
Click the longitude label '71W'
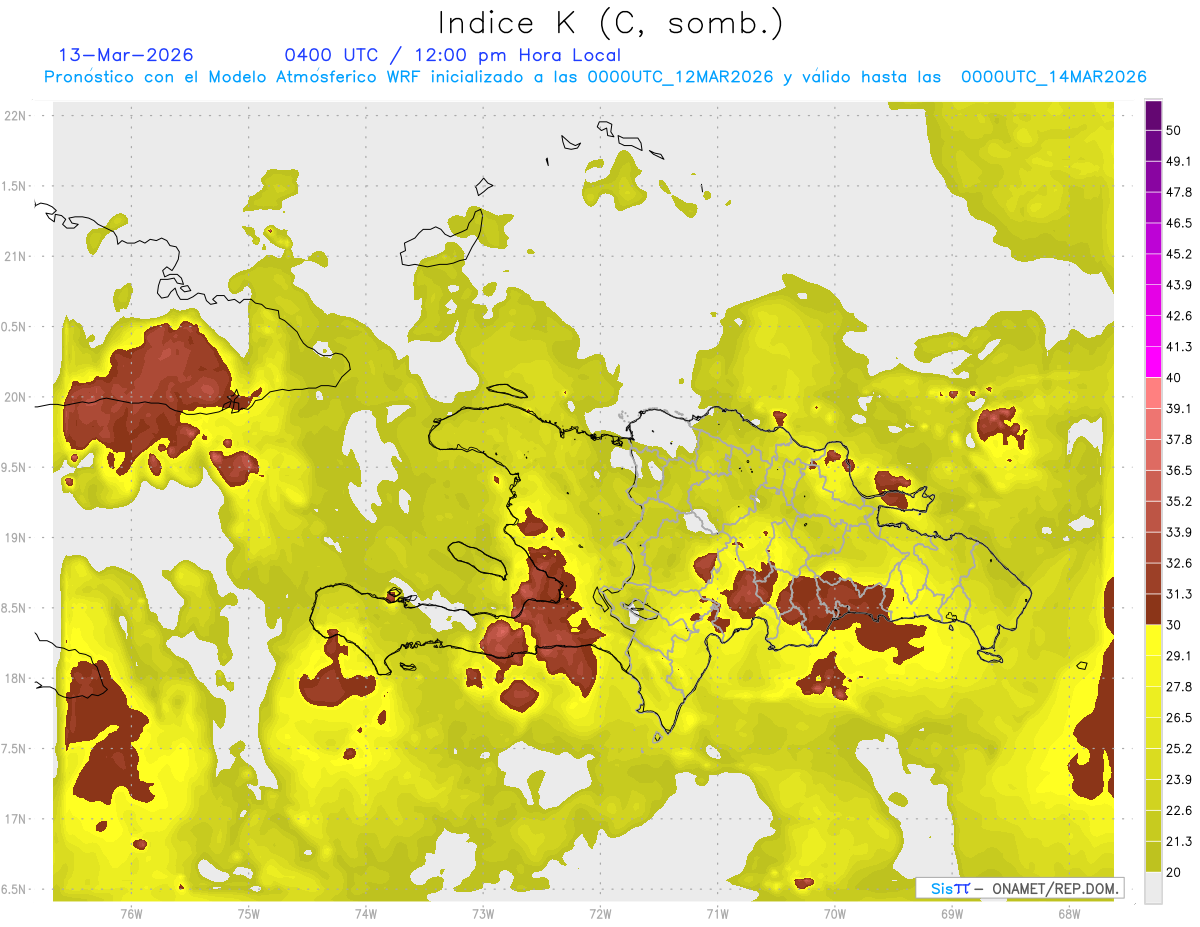(x=717, y=914)
